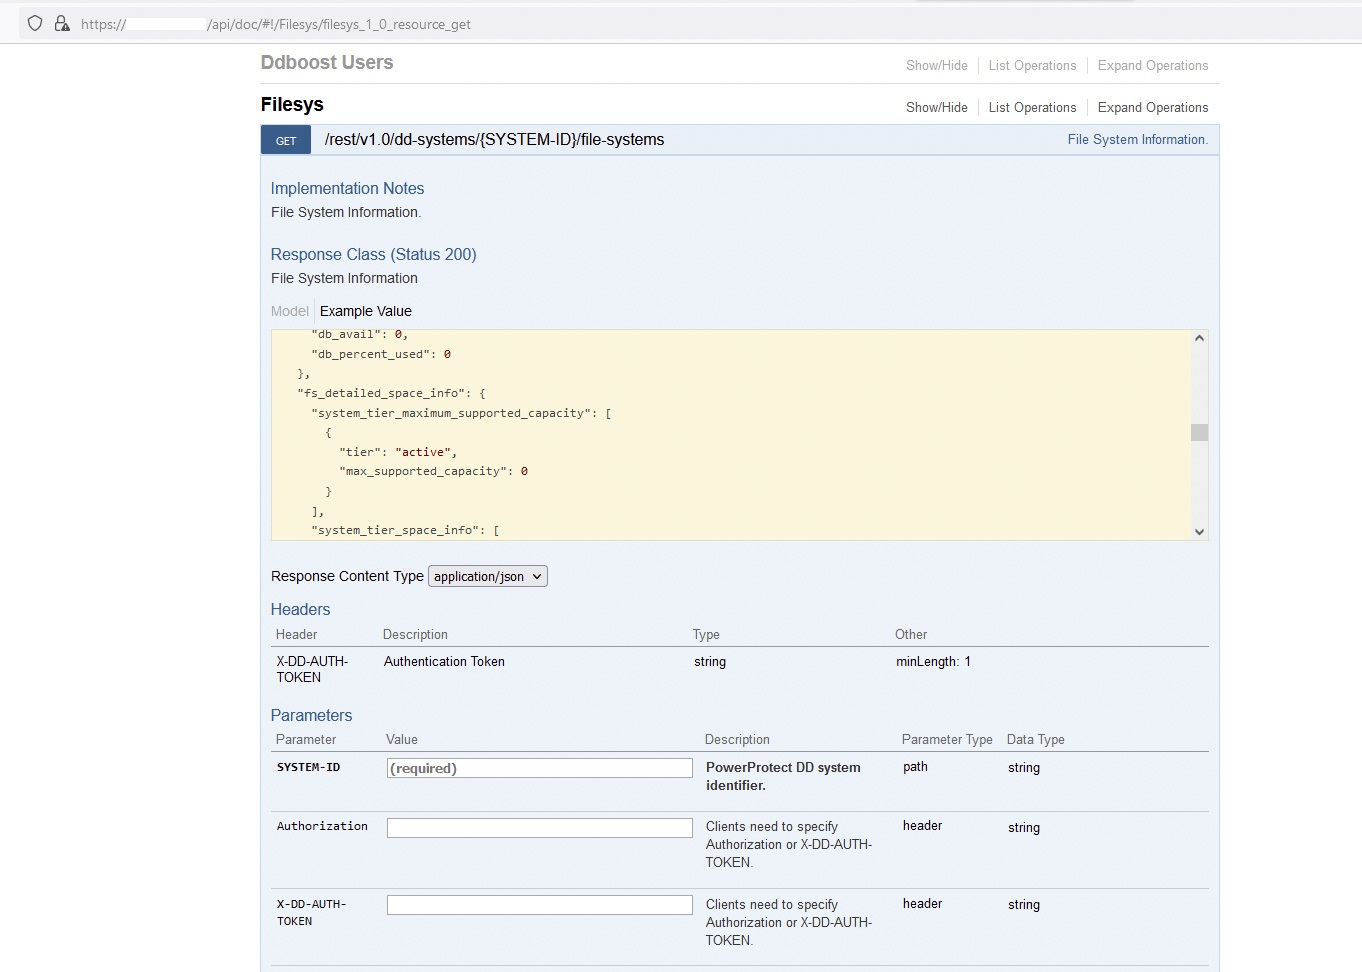1362x972 pixels.
Task: Click Show/Hide for Ddboost Users
Action: click(x=937, y=65)
